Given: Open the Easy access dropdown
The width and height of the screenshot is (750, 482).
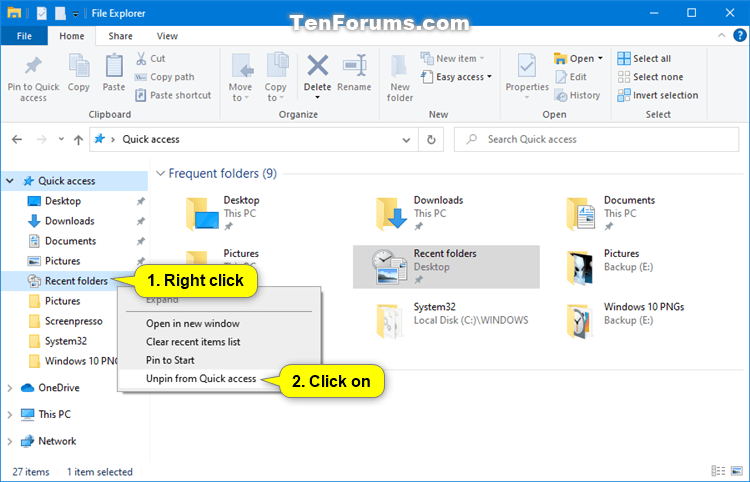Looking at the screenshot, I should click(x=456, y=77).
